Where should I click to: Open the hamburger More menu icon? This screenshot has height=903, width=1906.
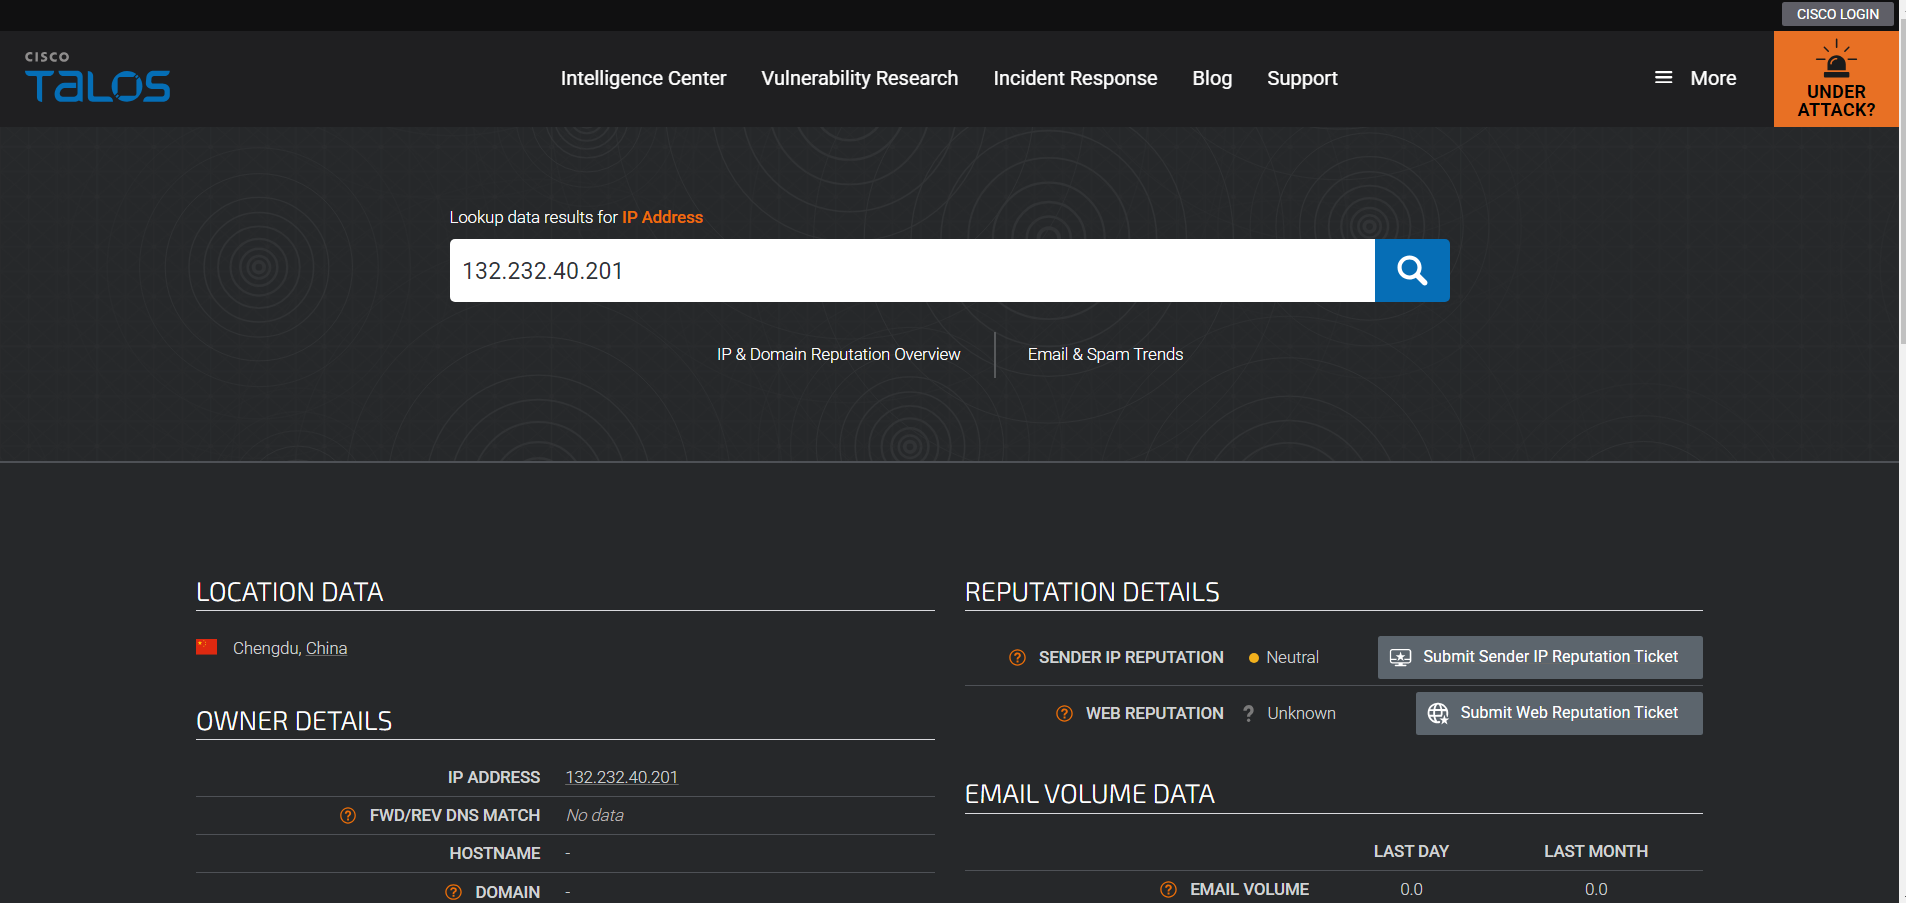pos(1664,77)
